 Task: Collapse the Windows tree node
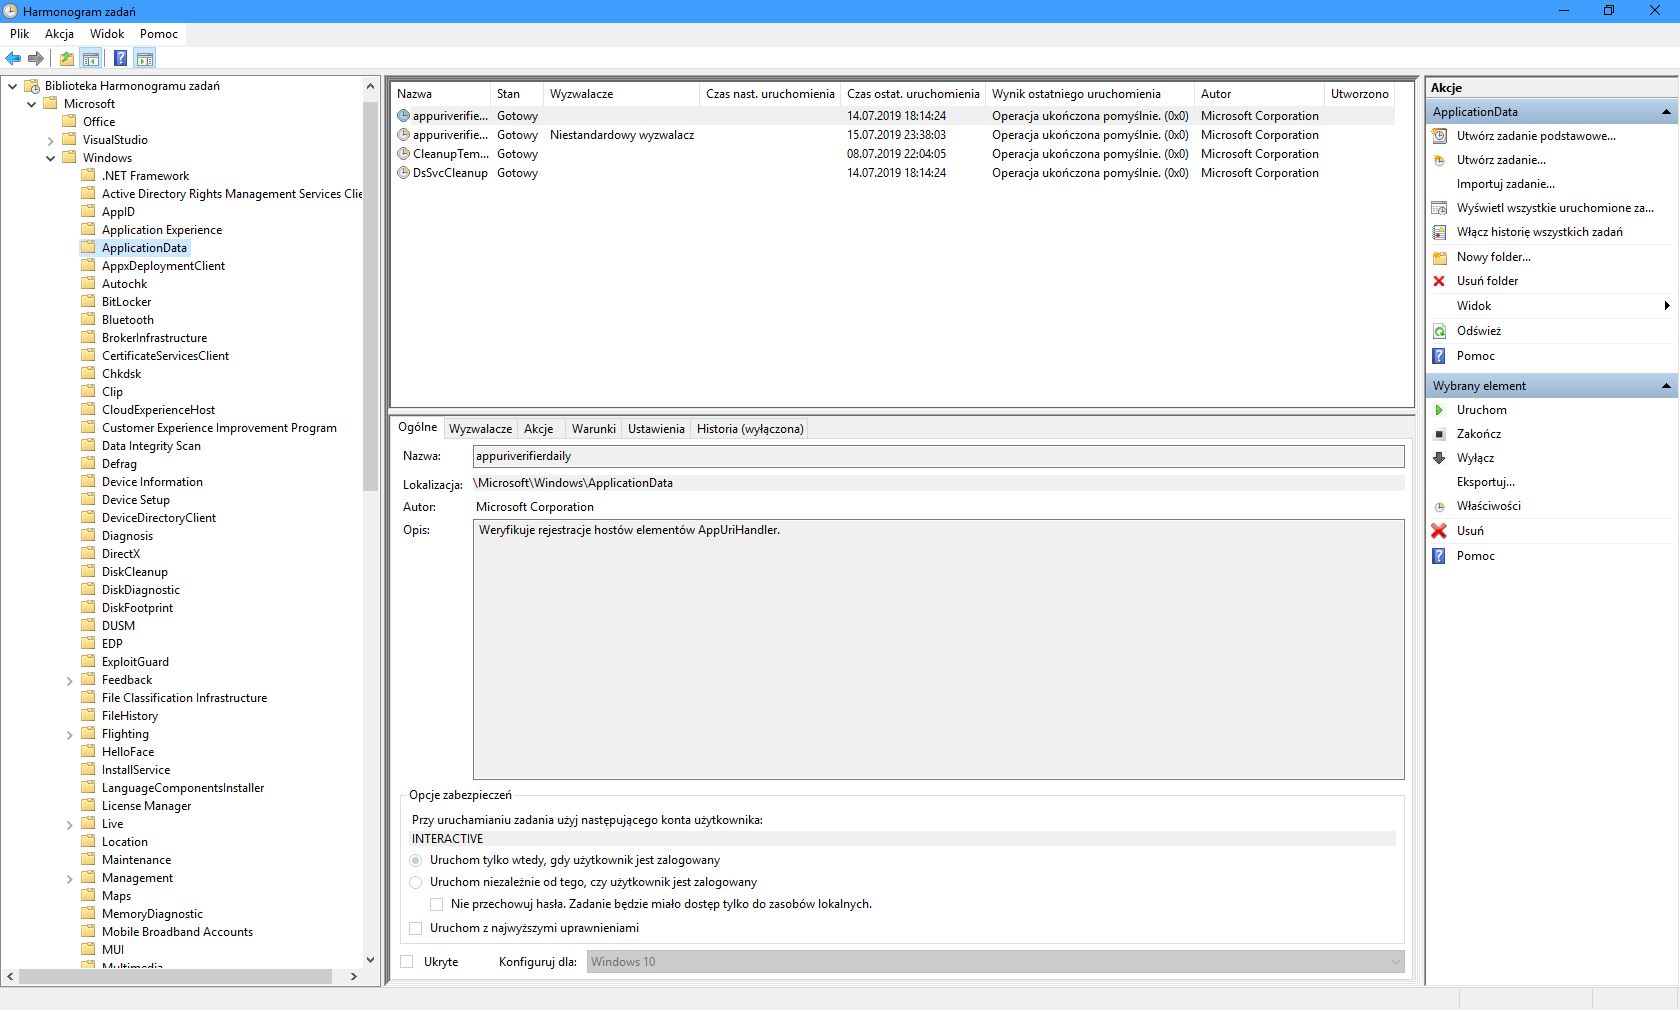coord(50,158)
